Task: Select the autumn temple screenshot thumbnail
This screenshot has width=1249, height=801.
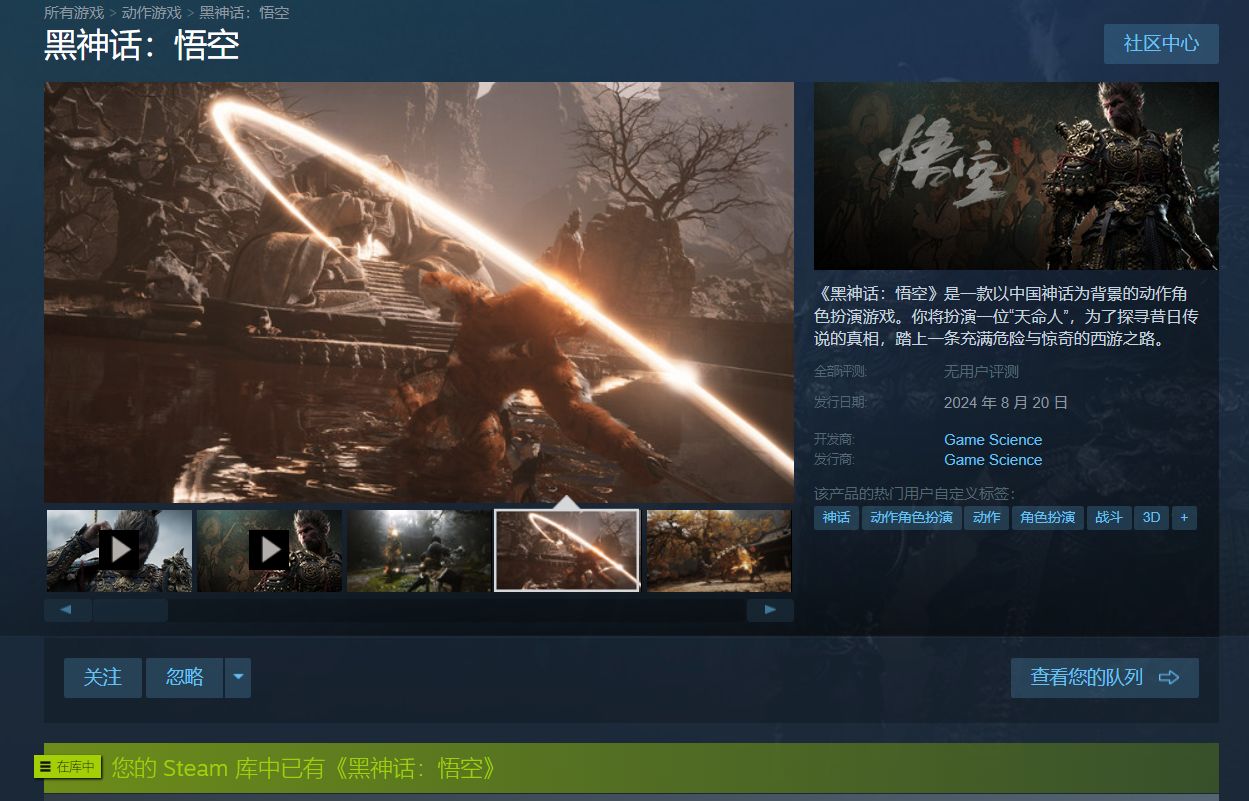Action: tap(719, 550)
